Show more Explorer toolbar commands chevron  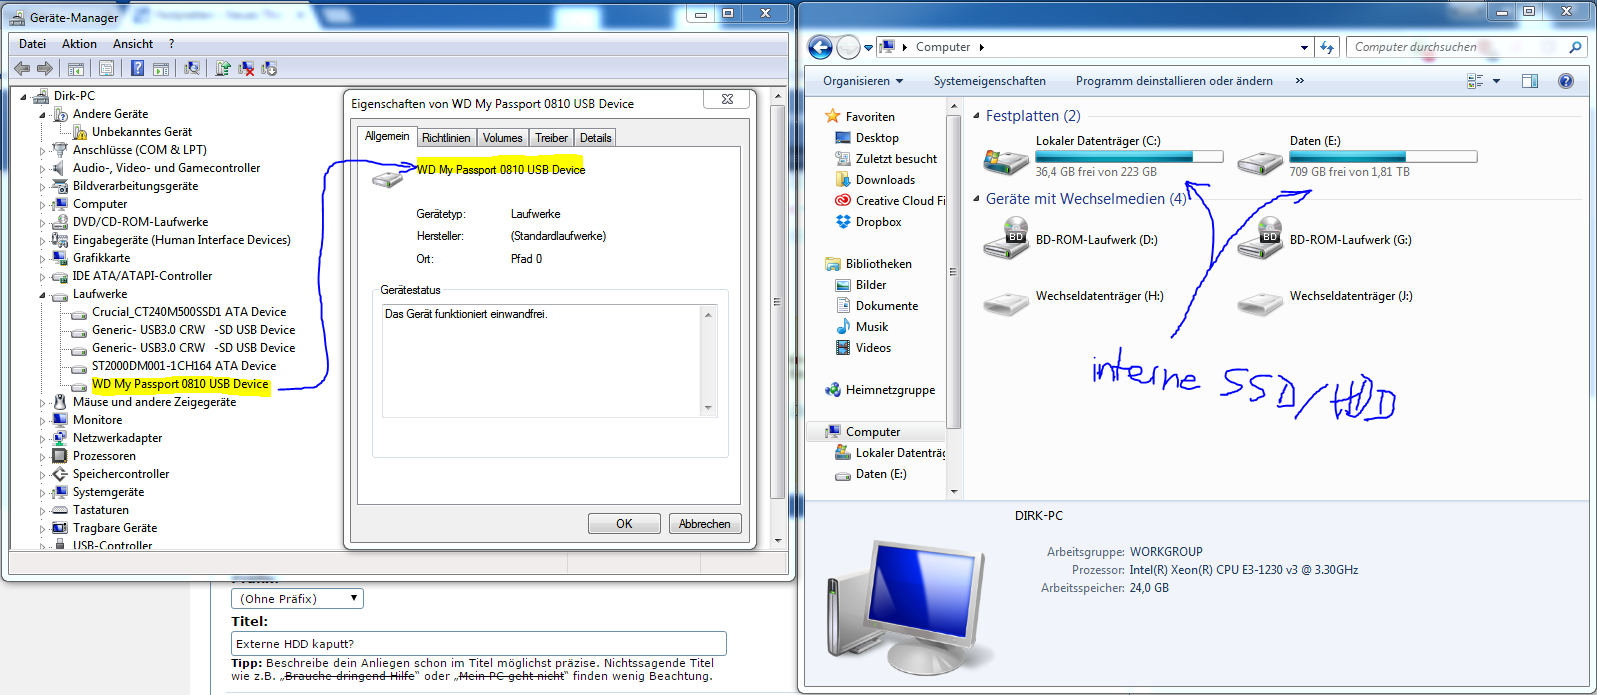pyautogui.click(x=1299, y=81)
